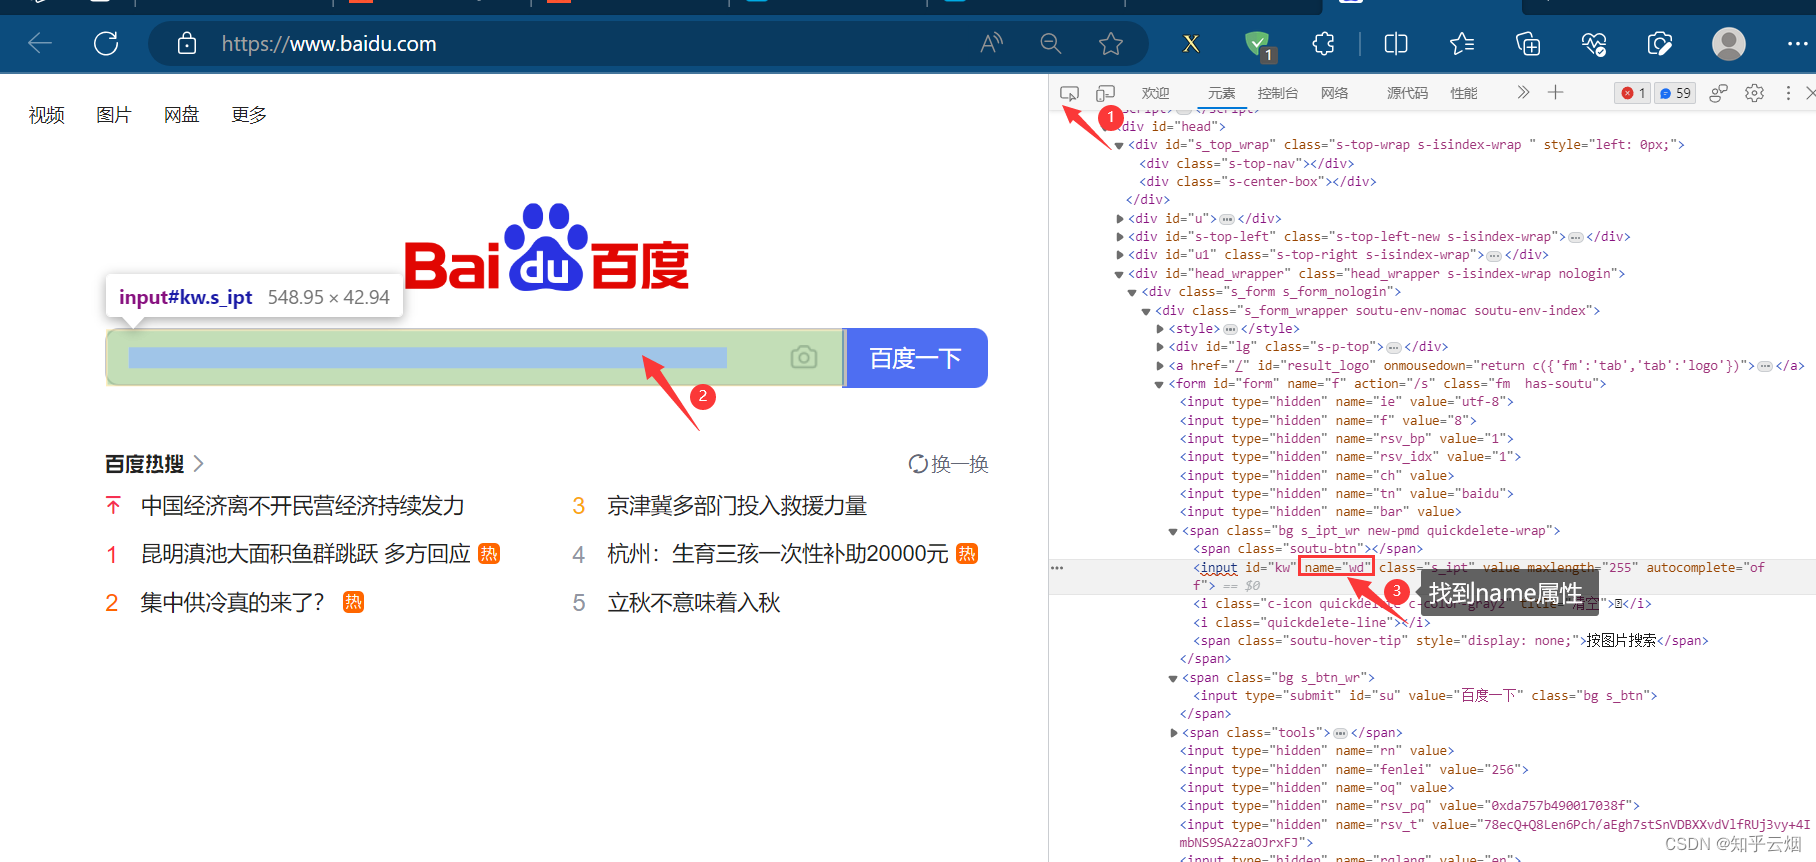Viewport: 1816px width, 862px height.
Task: Expand the span class tools node
Action: [1173, 733]
